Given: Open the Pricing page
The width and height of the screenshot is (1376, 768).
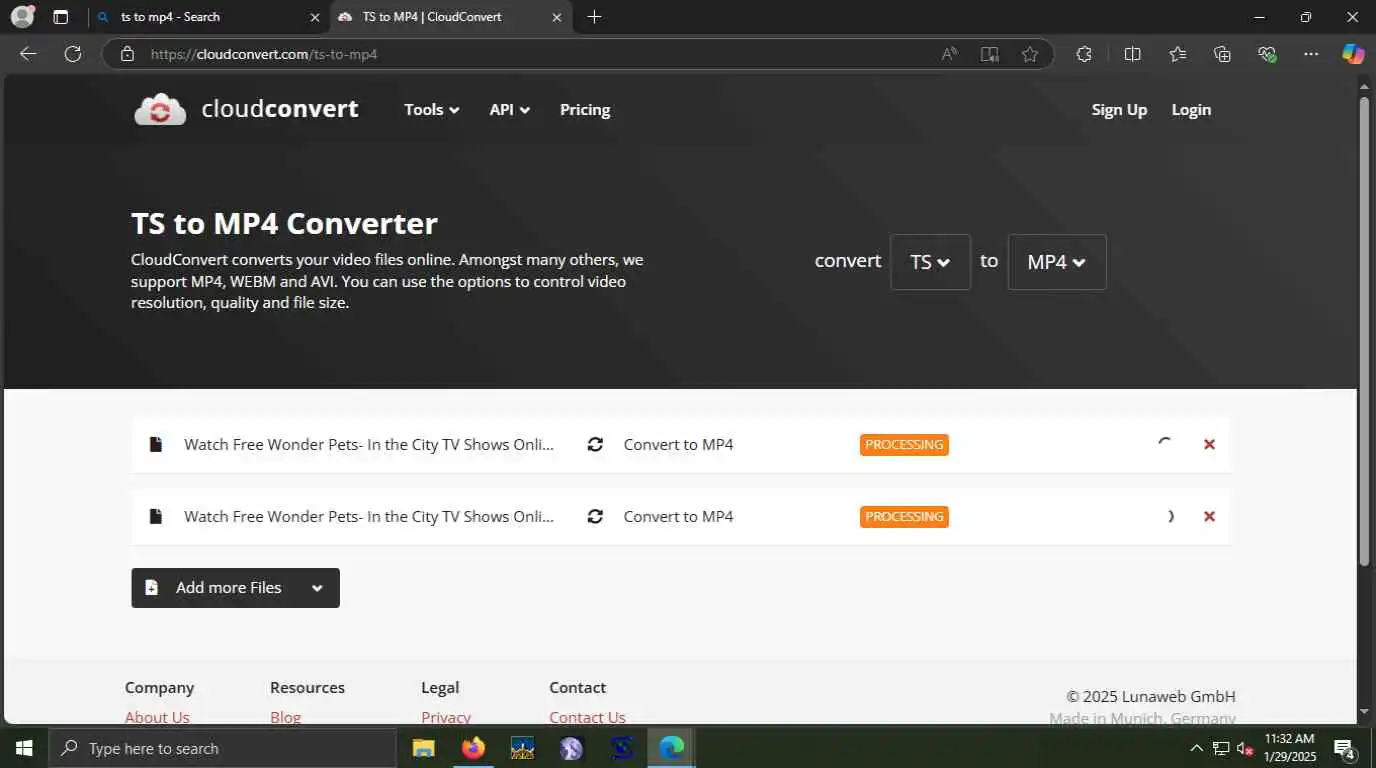Looking at the screenshot, I should (585, 110).
